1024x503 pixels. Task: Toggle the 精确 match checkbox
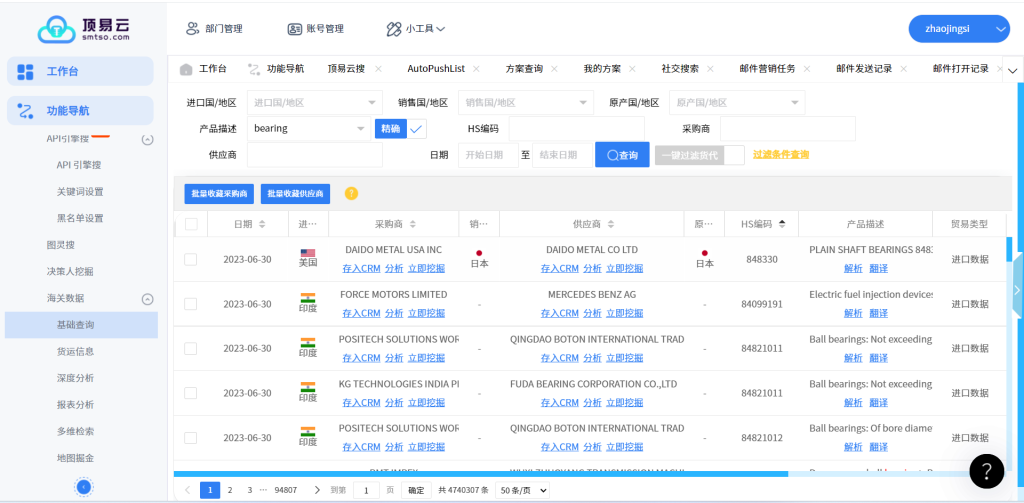click(x=417, y=128)
